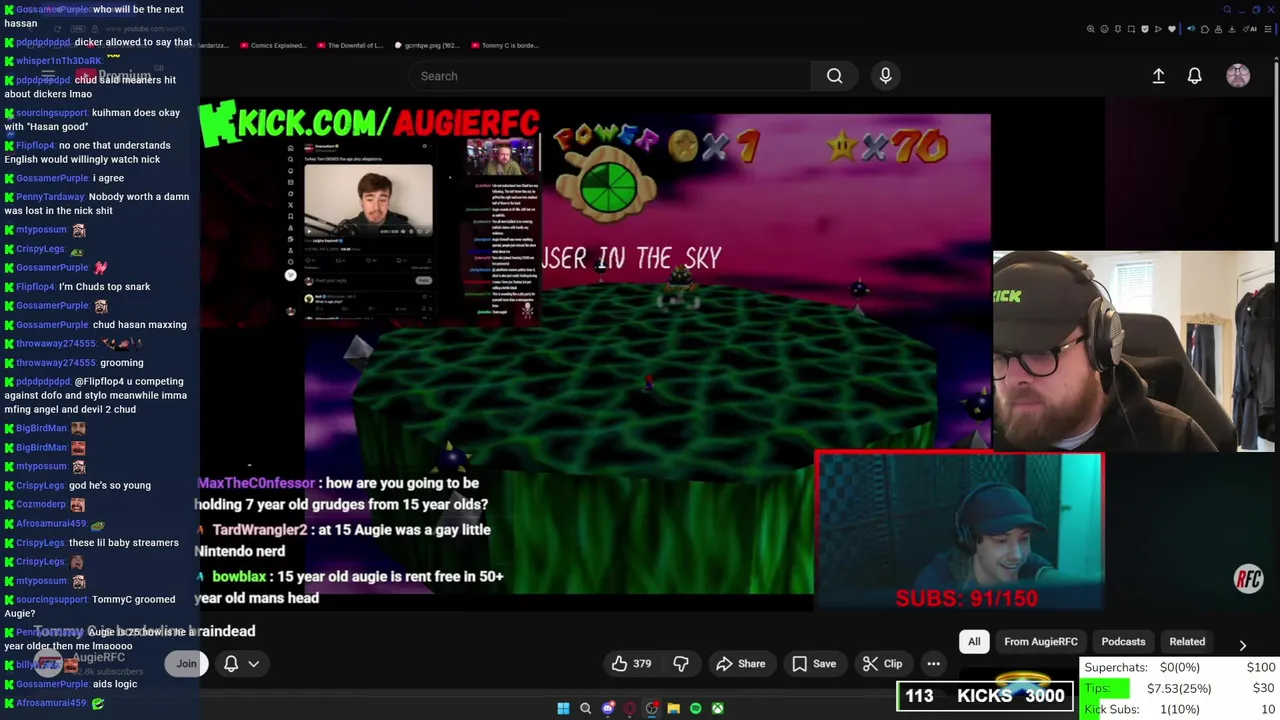
Task: Like the video with 379 likes
Action: click(631, 664)
